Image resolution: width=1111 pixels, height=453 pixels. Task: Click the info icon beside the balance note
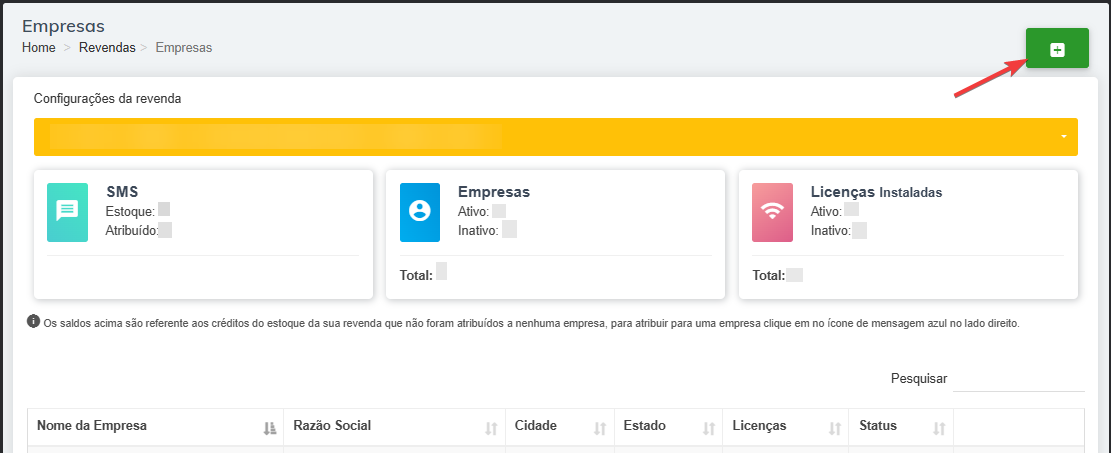coord(34,322)
